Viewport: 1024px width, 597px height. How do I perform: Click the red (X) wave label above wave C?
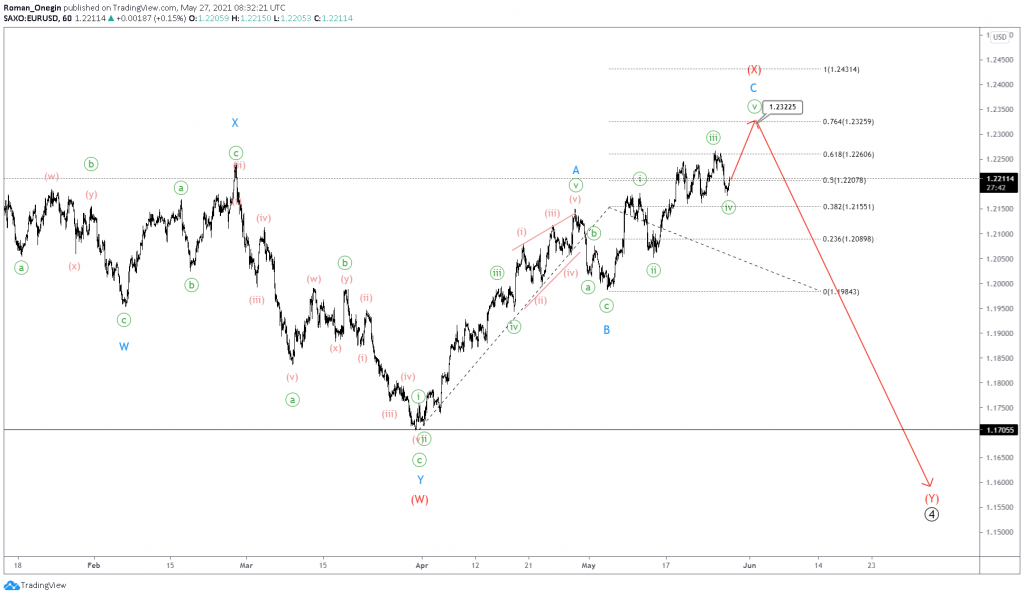[754, 70]
